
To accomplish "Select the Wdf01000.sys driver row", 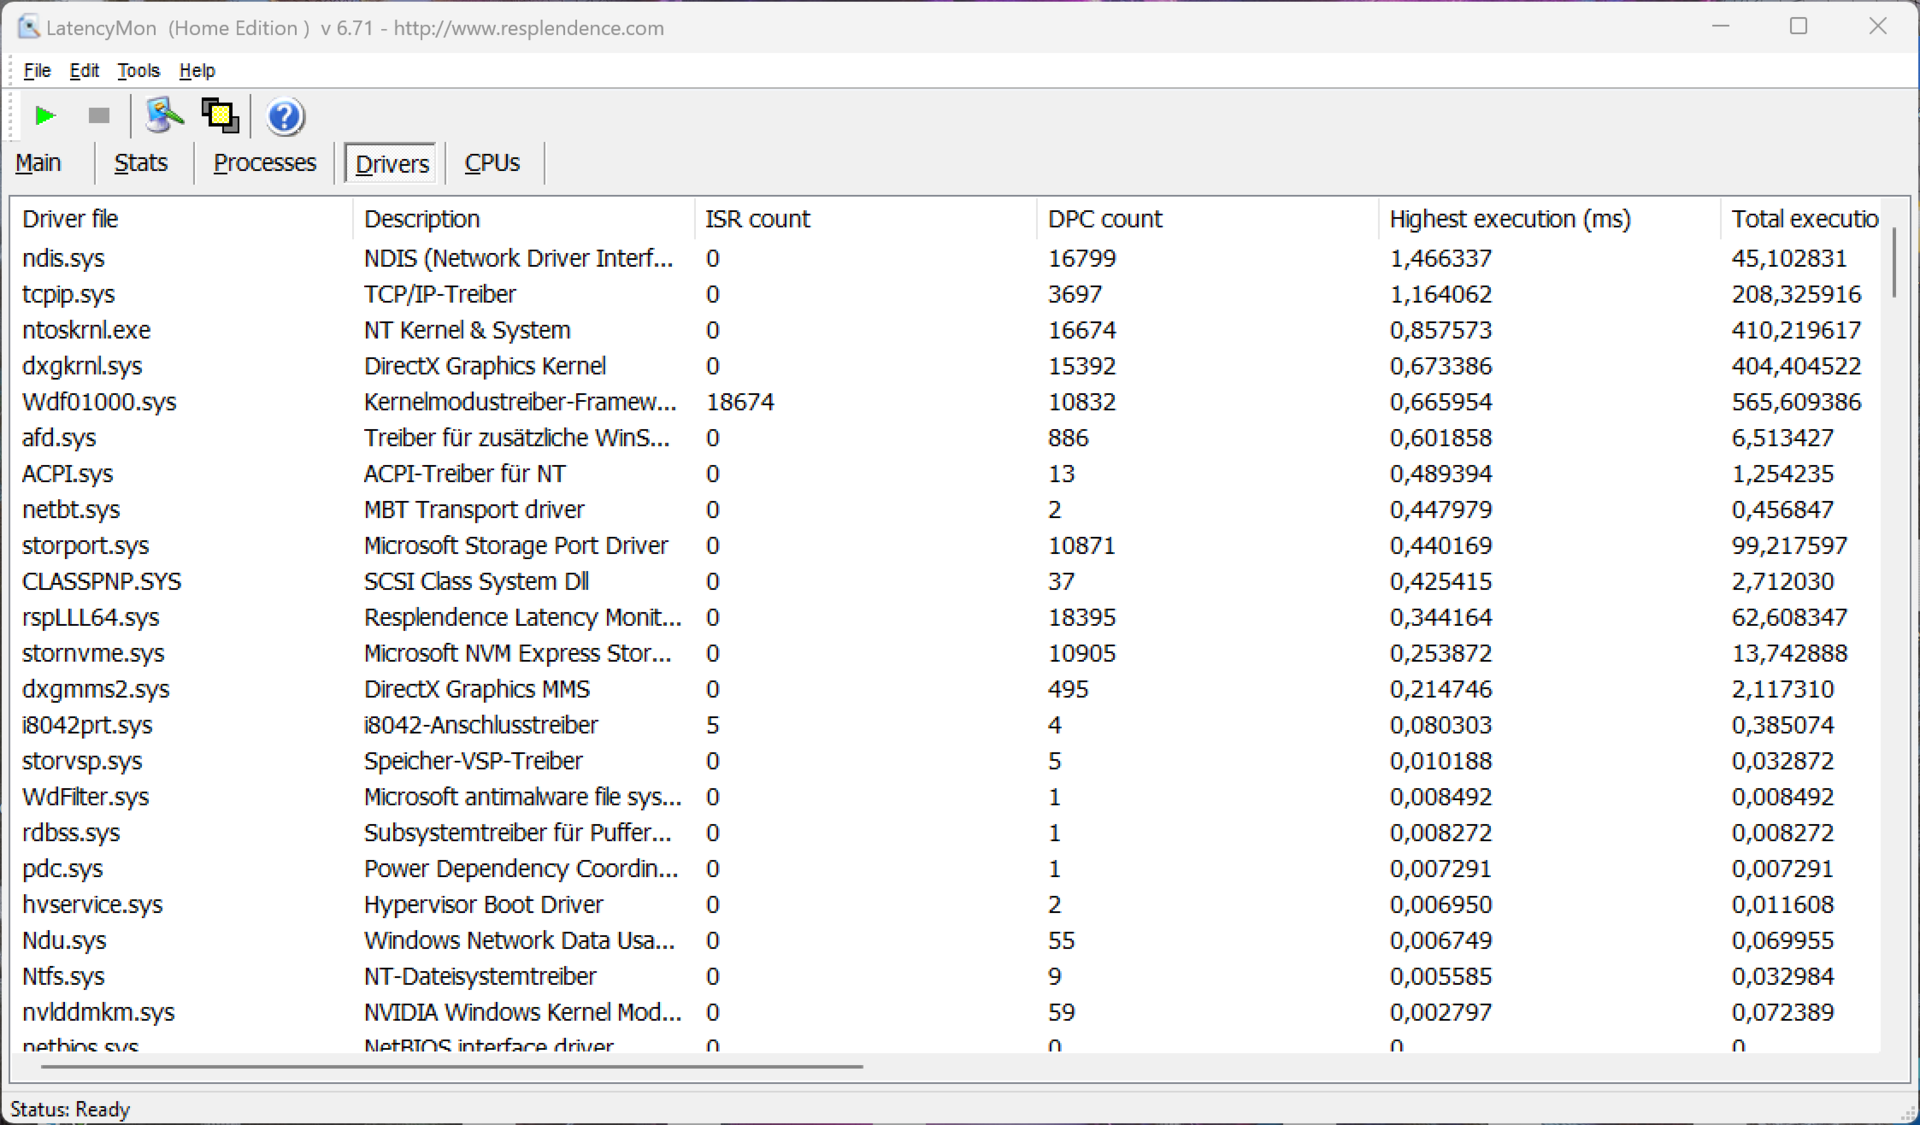I will 99,402.
